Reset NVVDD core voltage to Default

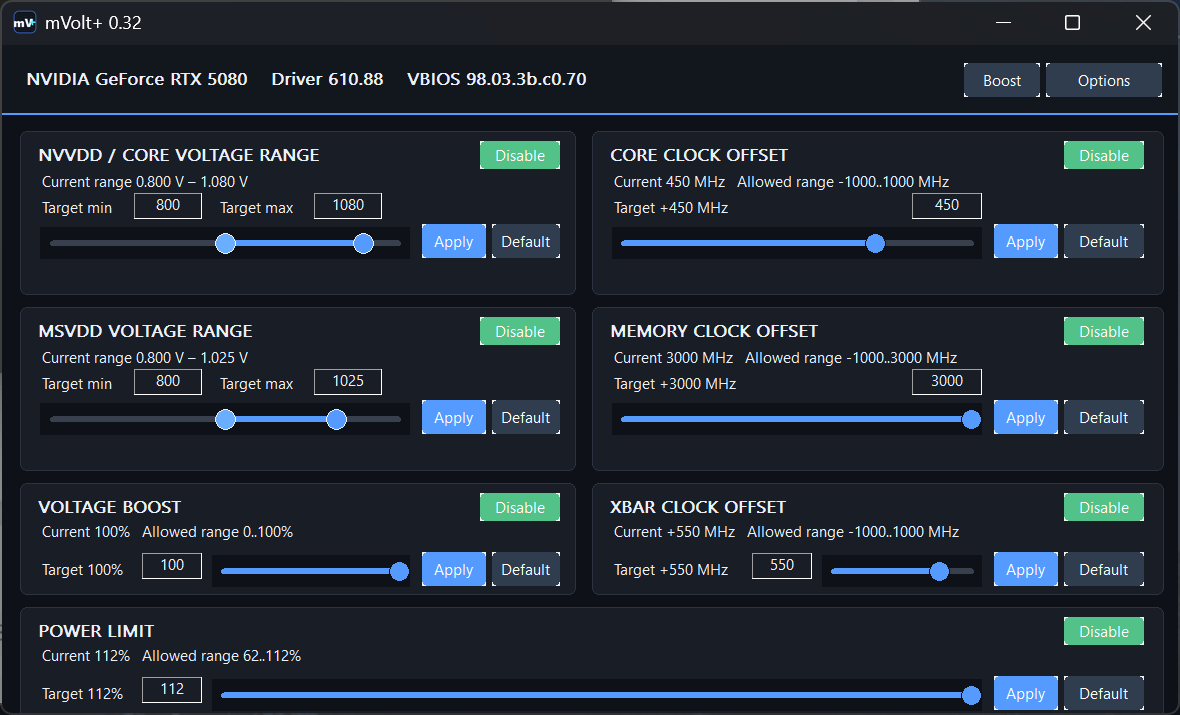(x=526, y=242)
